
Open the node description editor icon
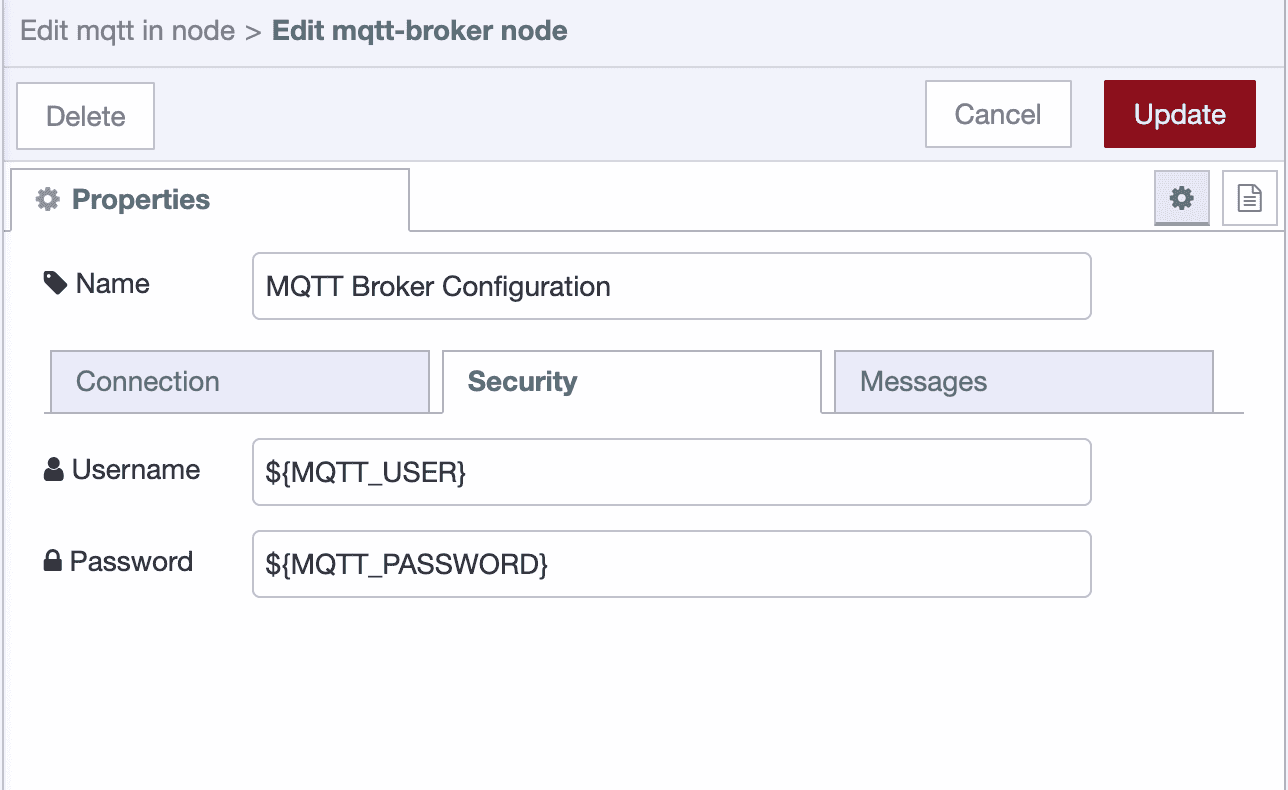tap(1250, 198)
